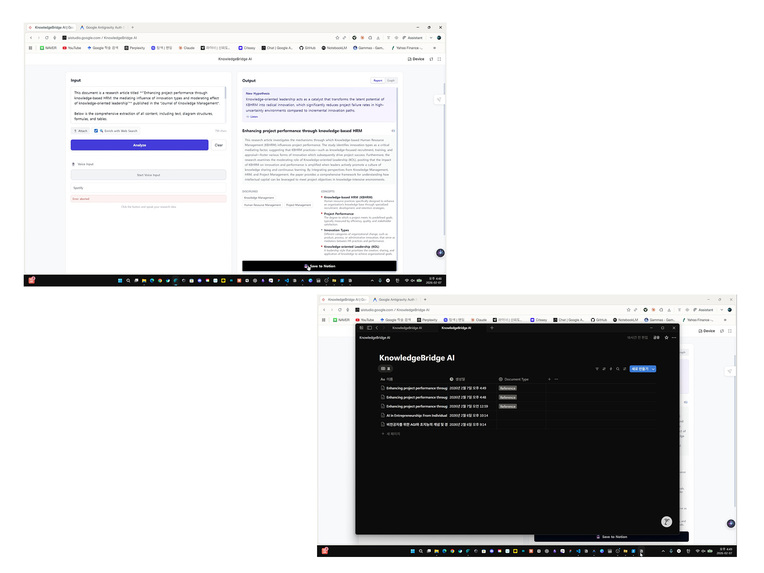Open the tab search dropdown in the browser showing Input panel
This screenshot has height=573, width=764.
pos(431,38)
